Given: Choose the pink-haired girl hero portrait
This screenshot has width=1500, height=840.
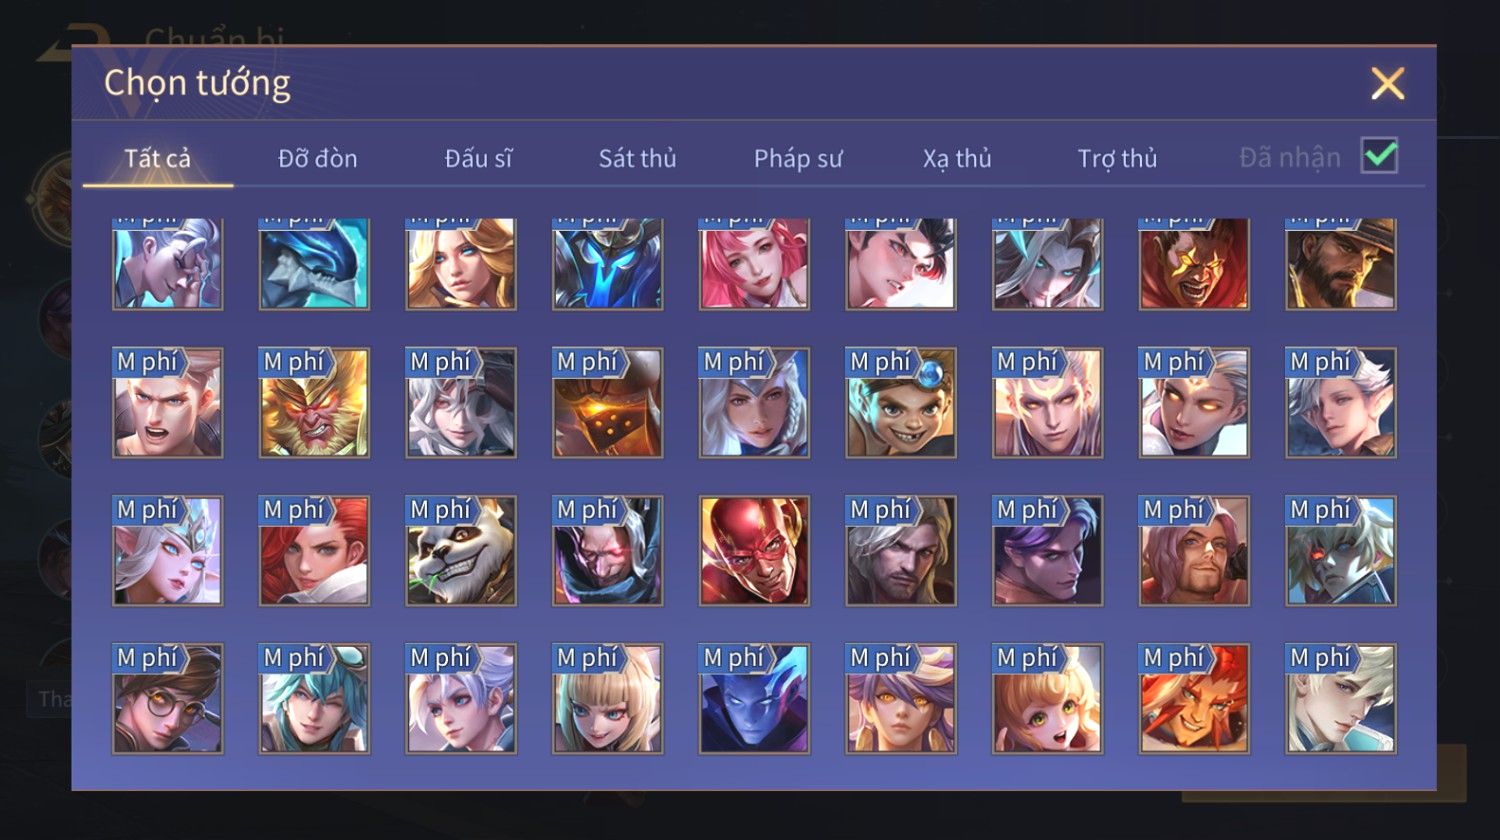Looking at the screenshot, I should pyautogui.click(x=754, y=264).
